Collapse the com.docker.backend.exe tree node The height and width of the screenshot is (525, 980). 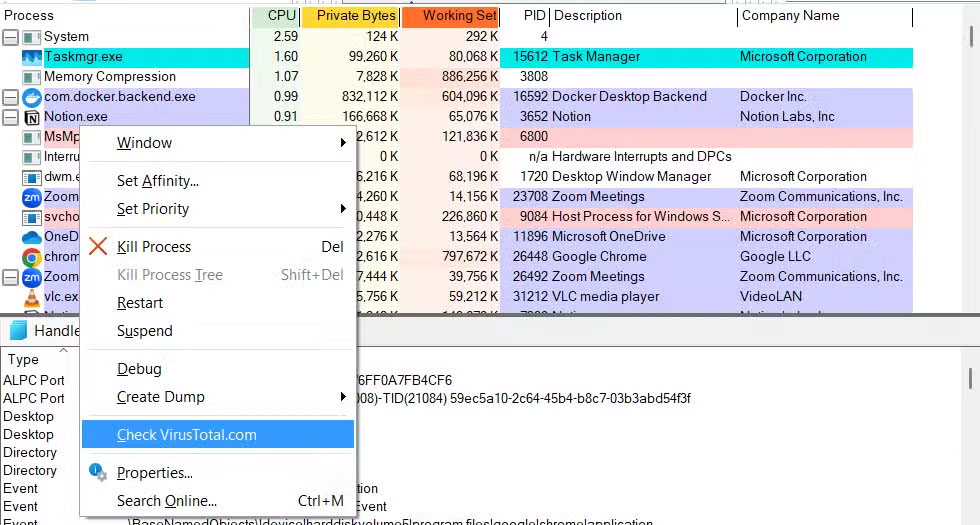pos(10,97)
